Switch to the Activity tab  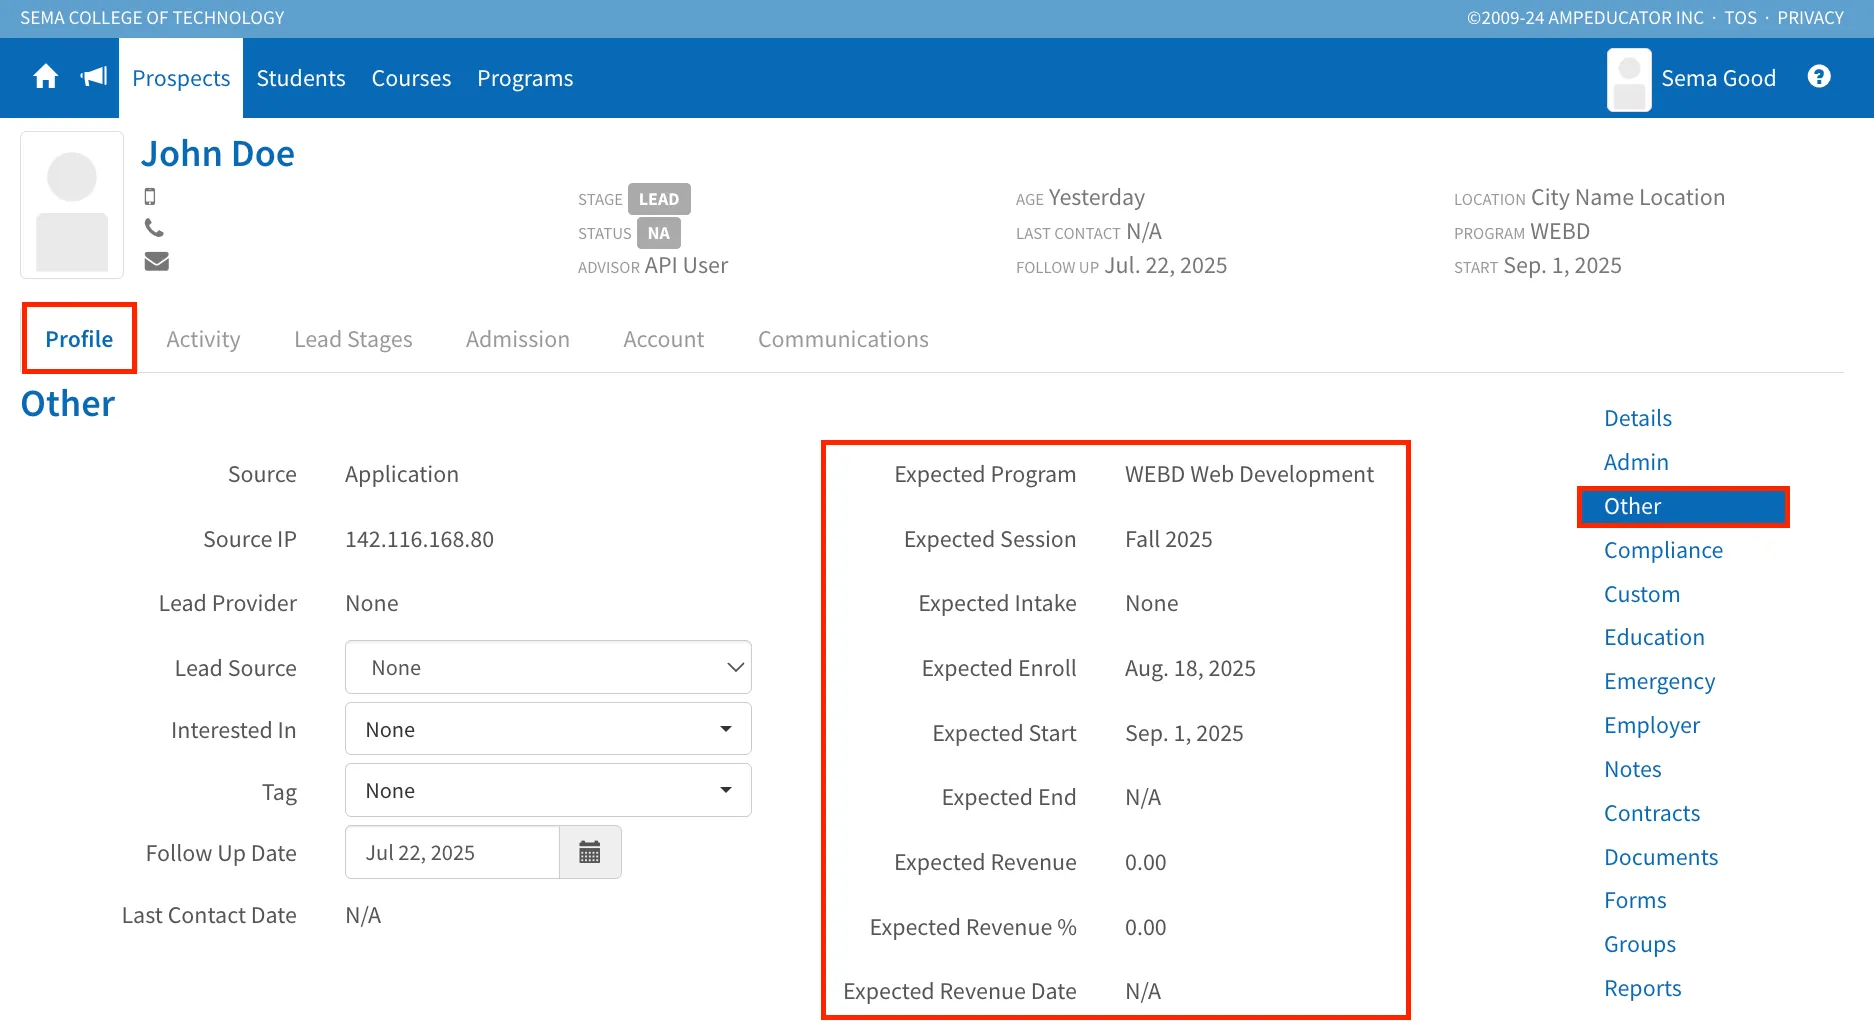click(x=203, y=339)
